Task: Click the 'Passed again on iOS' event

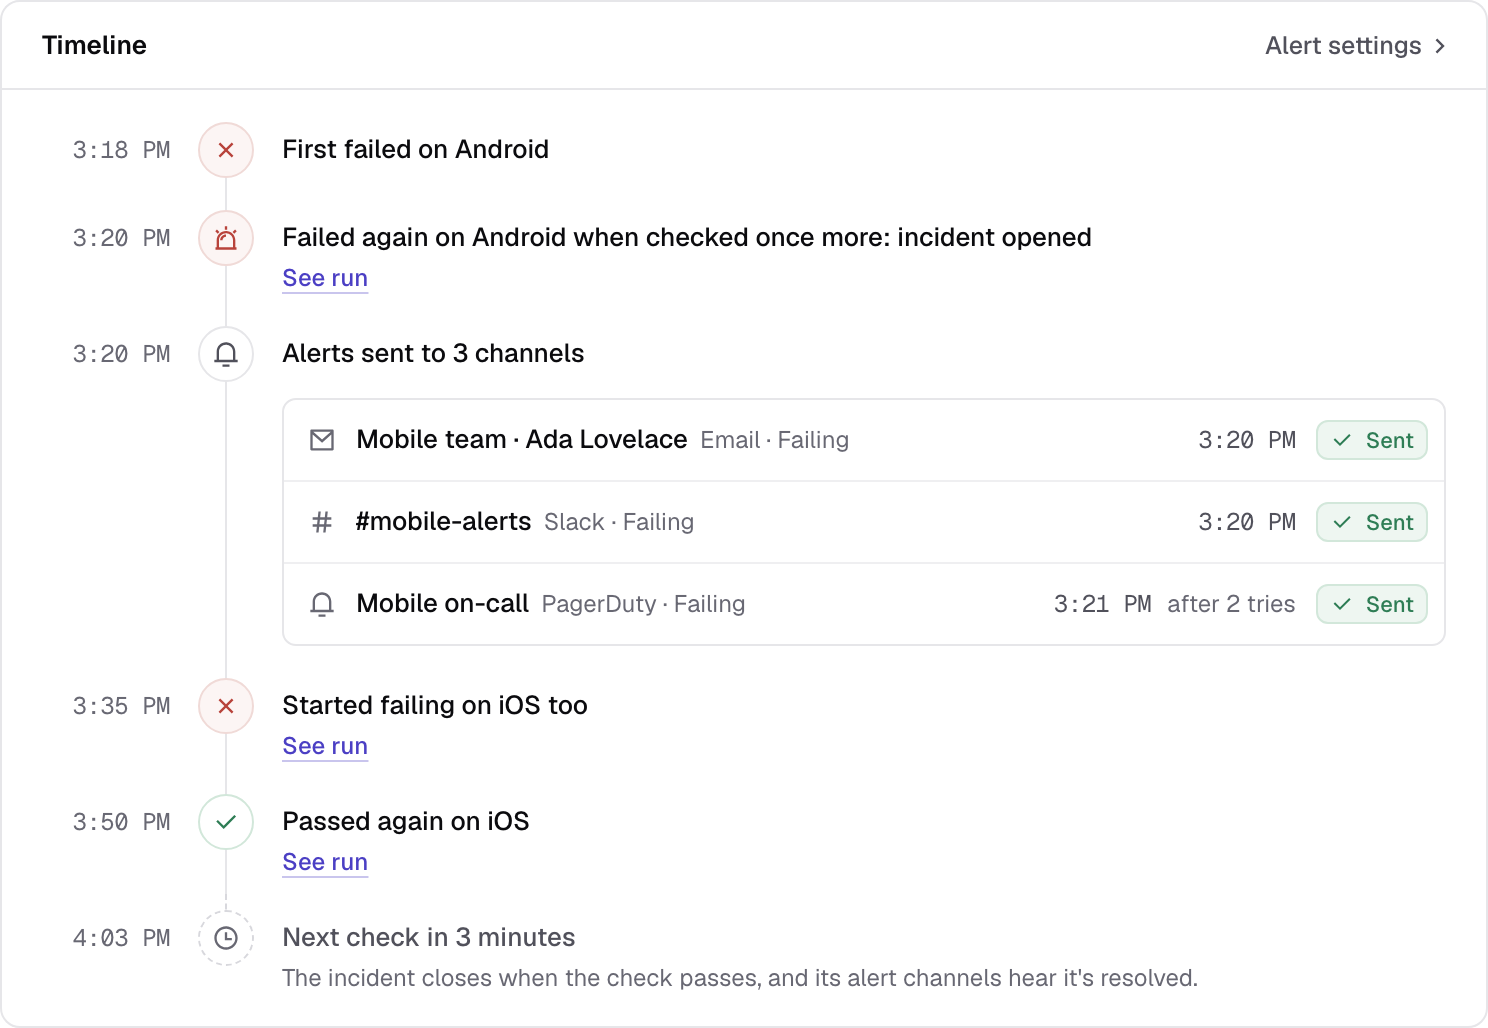Action: coord(406,822)
